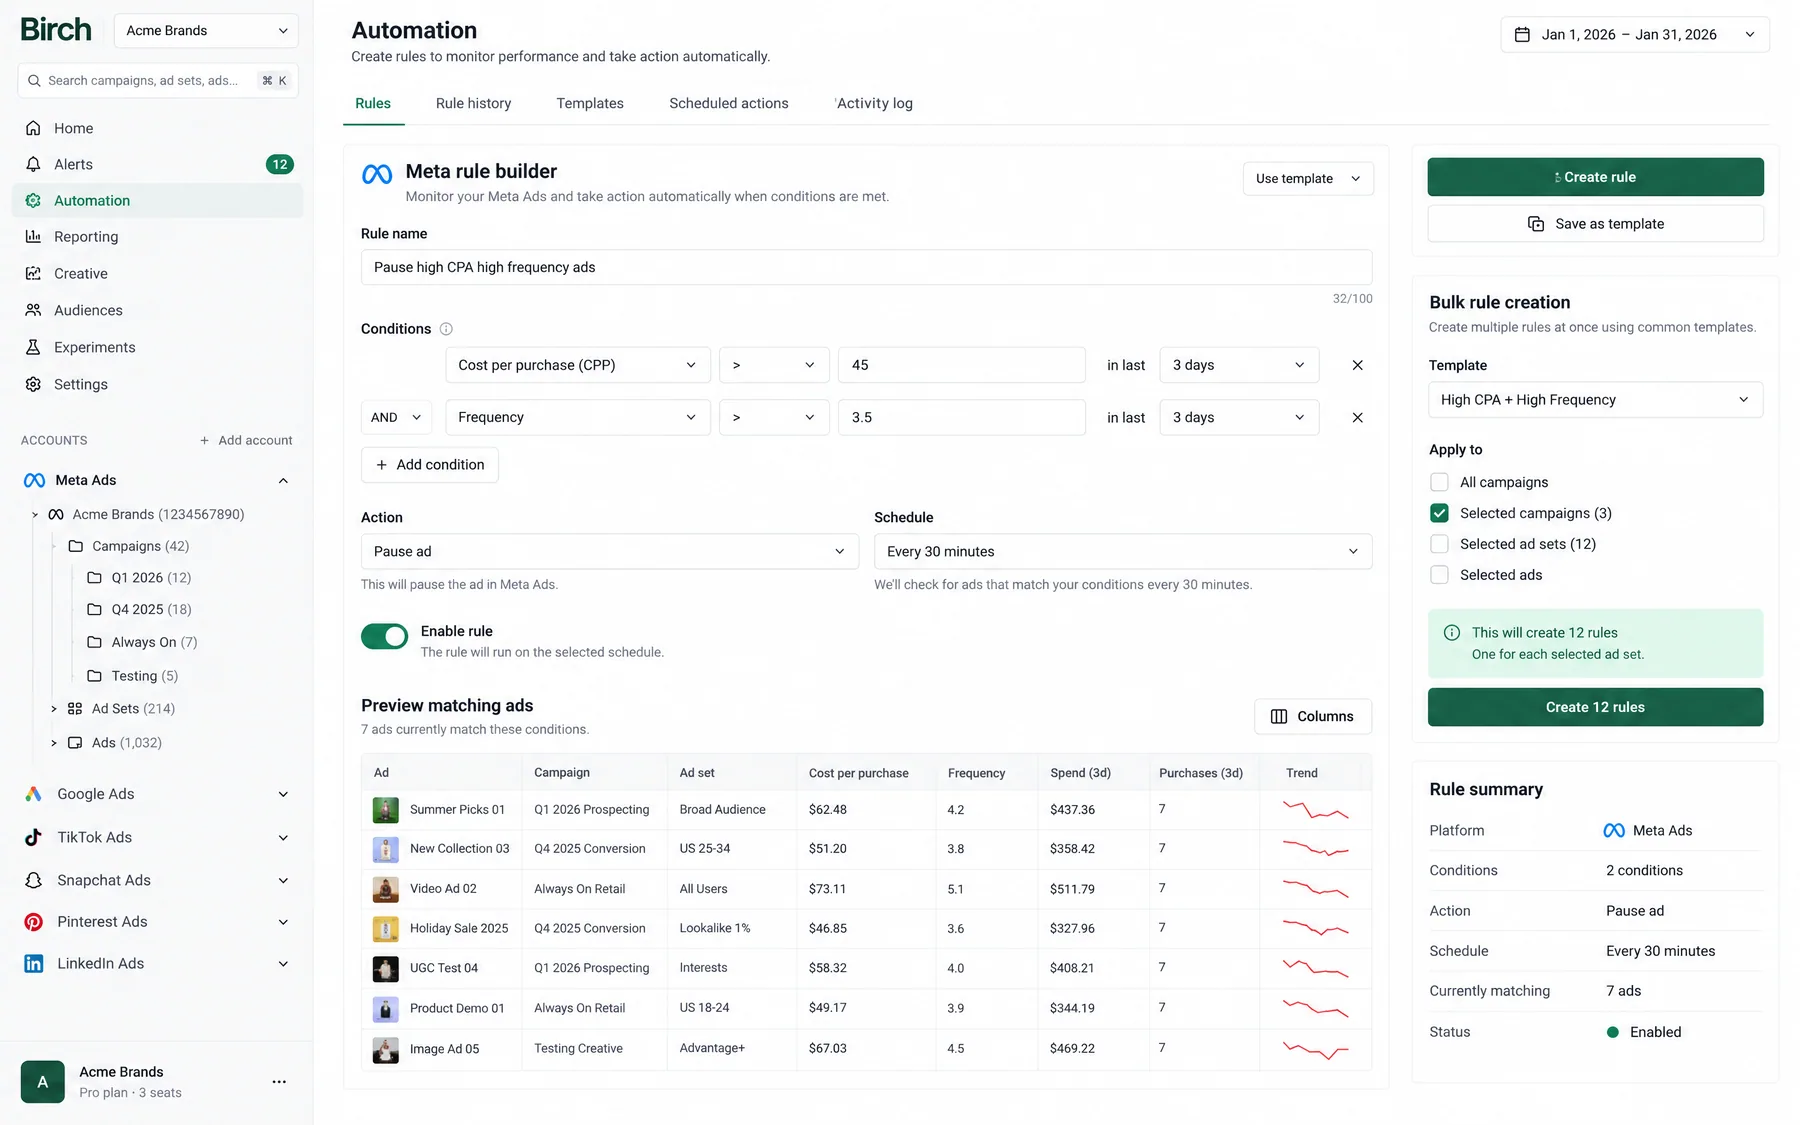This screenshot has width=1800, height=1125.
Task: Check the Selected ads checkbox
Action: (x=1439, y=575)
